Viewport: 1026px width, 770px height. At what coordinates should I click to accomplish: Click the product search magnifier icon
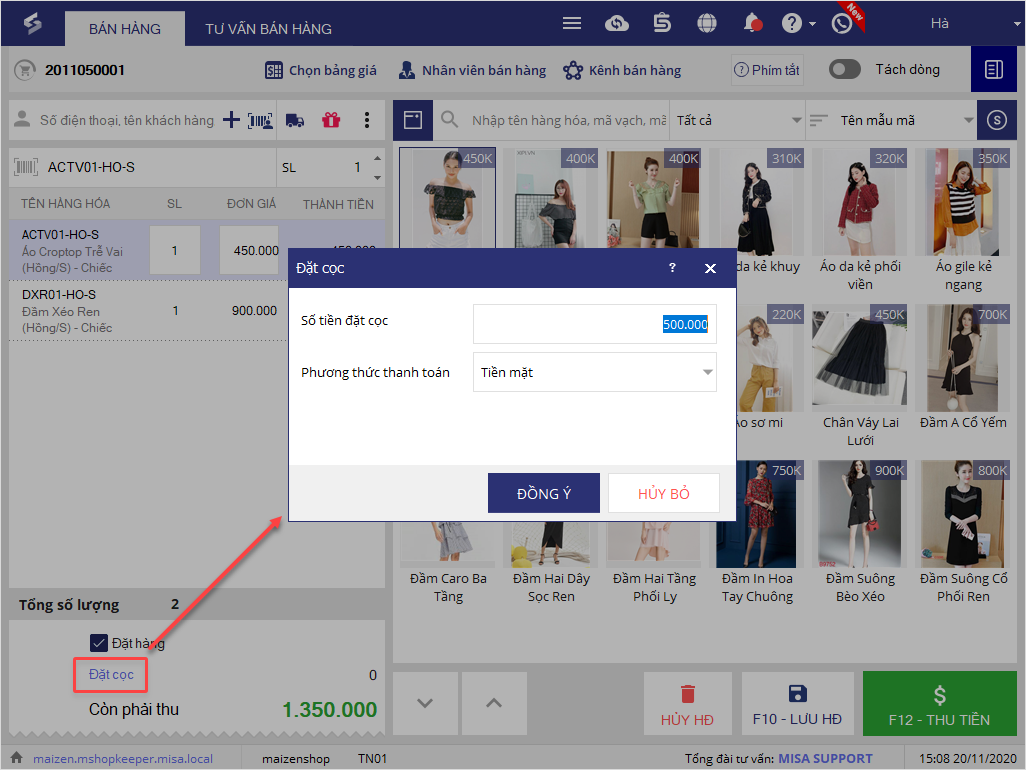[450, 120]
